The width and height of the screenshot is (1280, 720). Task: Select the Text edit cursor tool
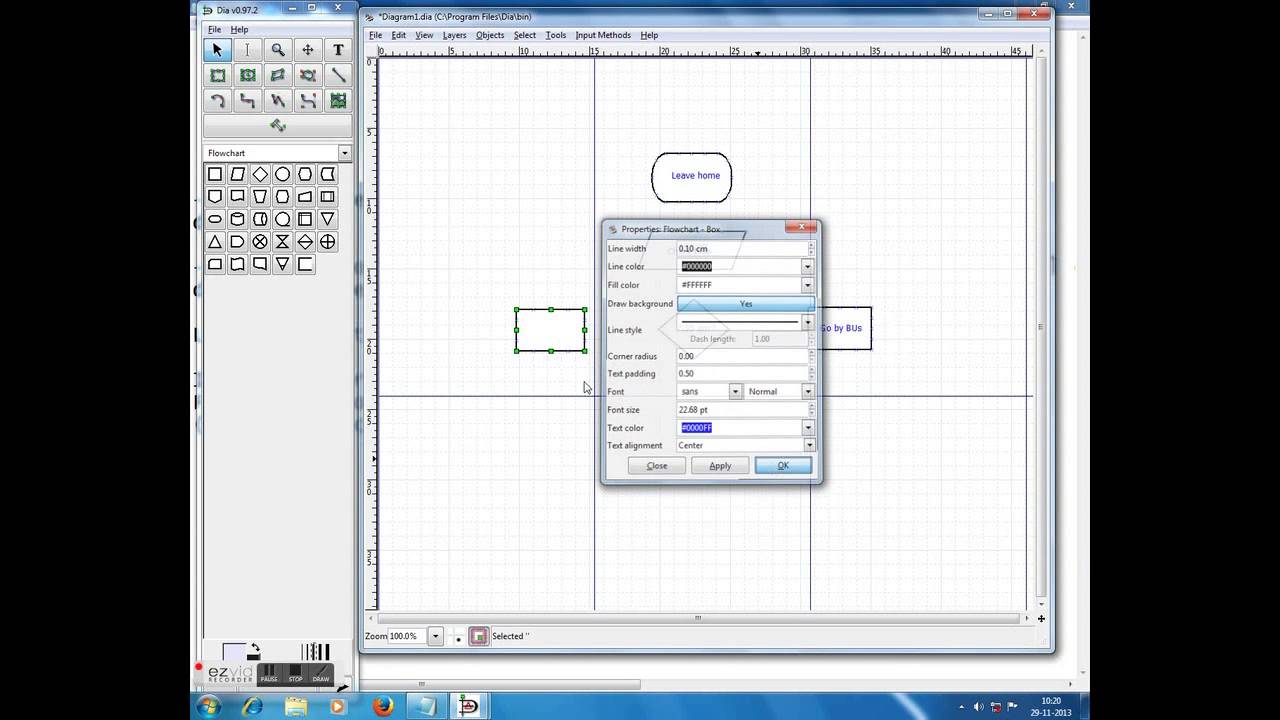tap(247, 50)
